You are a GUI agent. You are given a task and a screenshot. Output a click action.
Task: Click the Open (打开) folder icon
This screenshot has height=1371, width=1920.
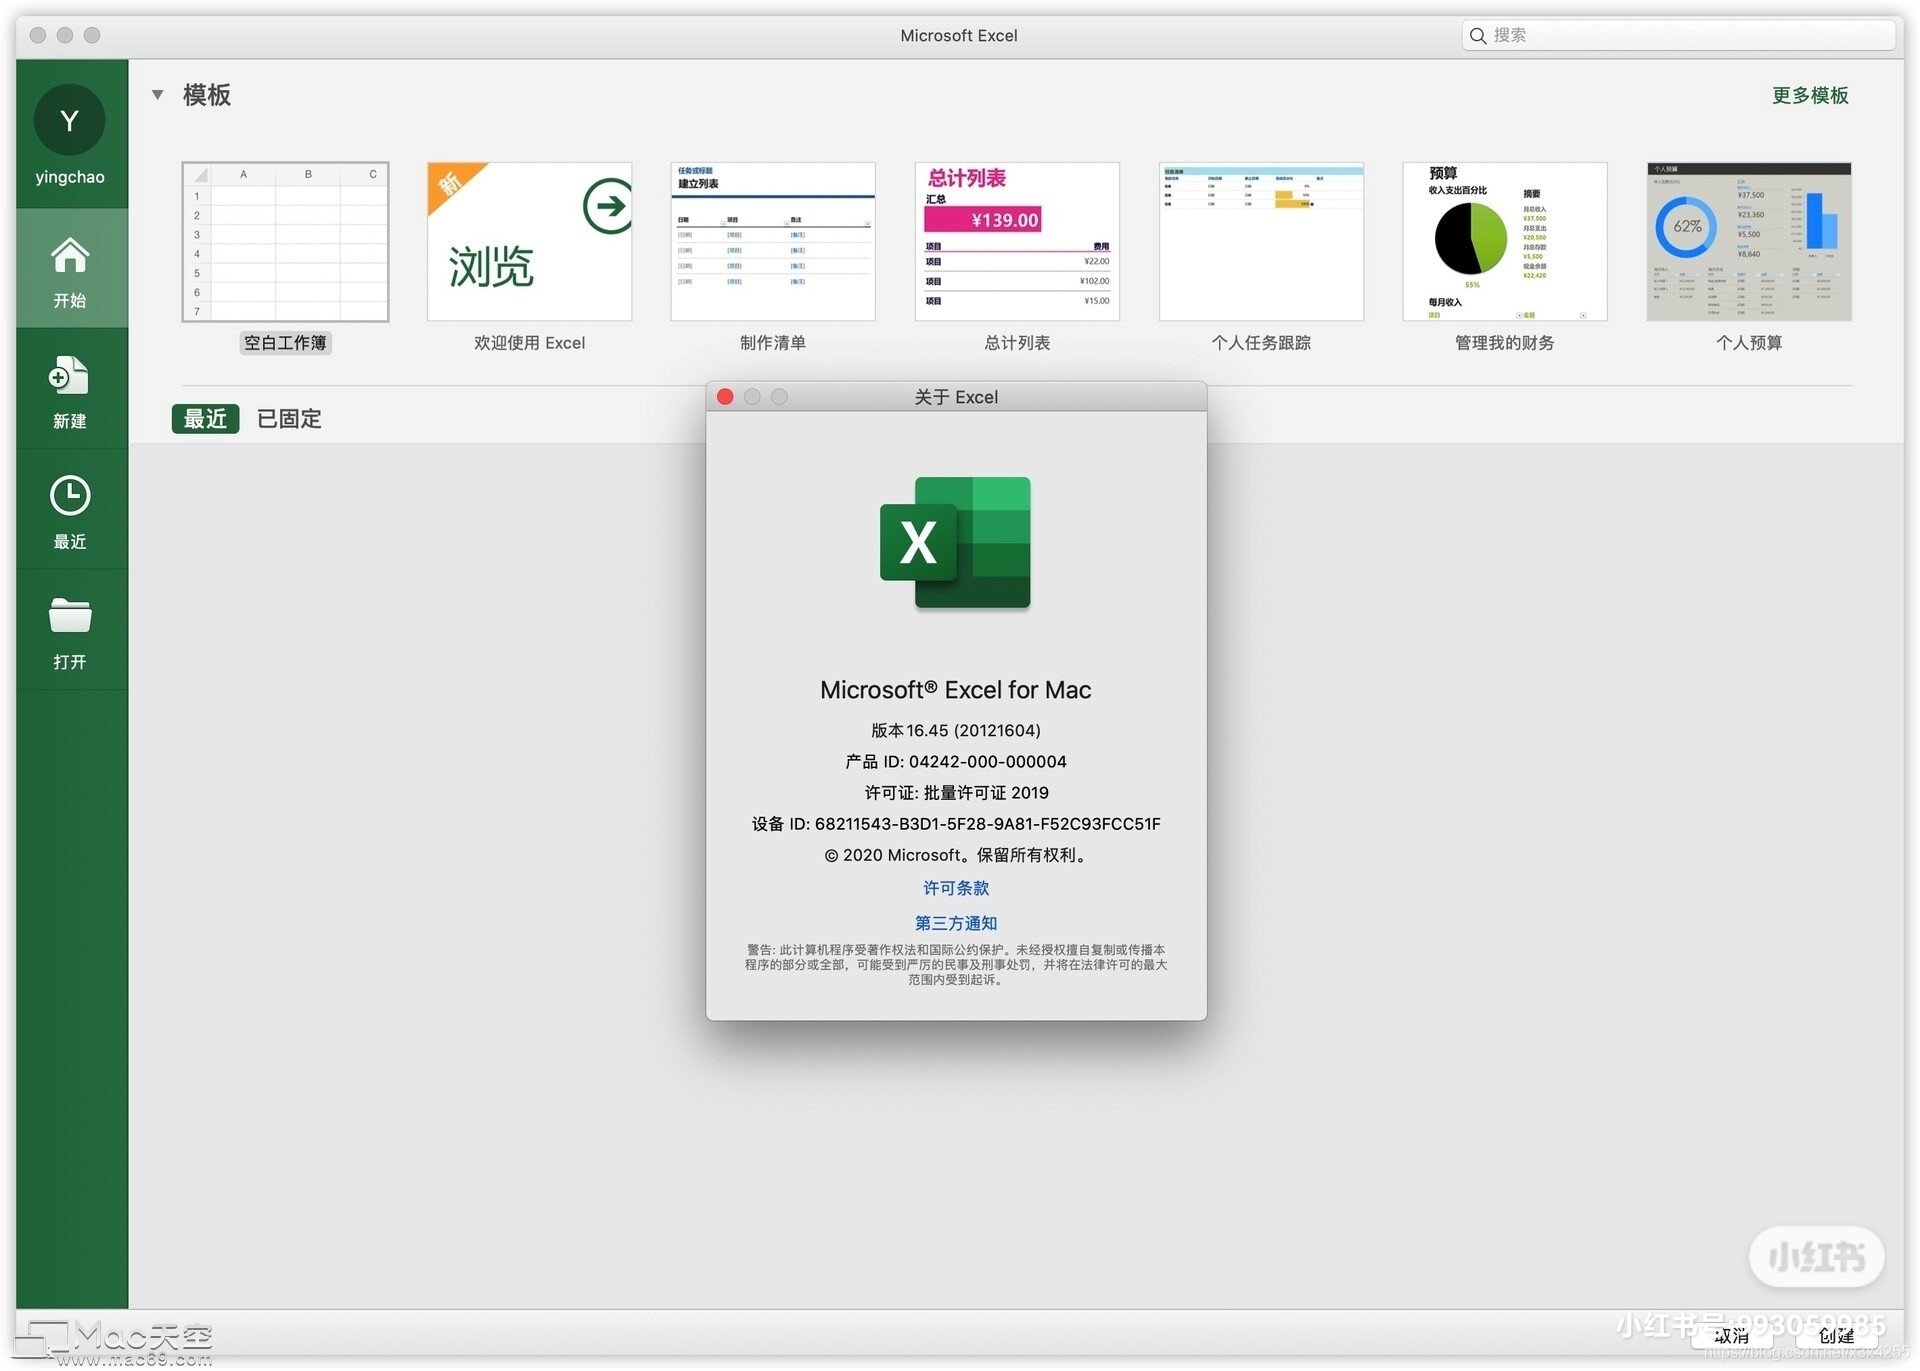pyautogui.click(x=70, y=616)
